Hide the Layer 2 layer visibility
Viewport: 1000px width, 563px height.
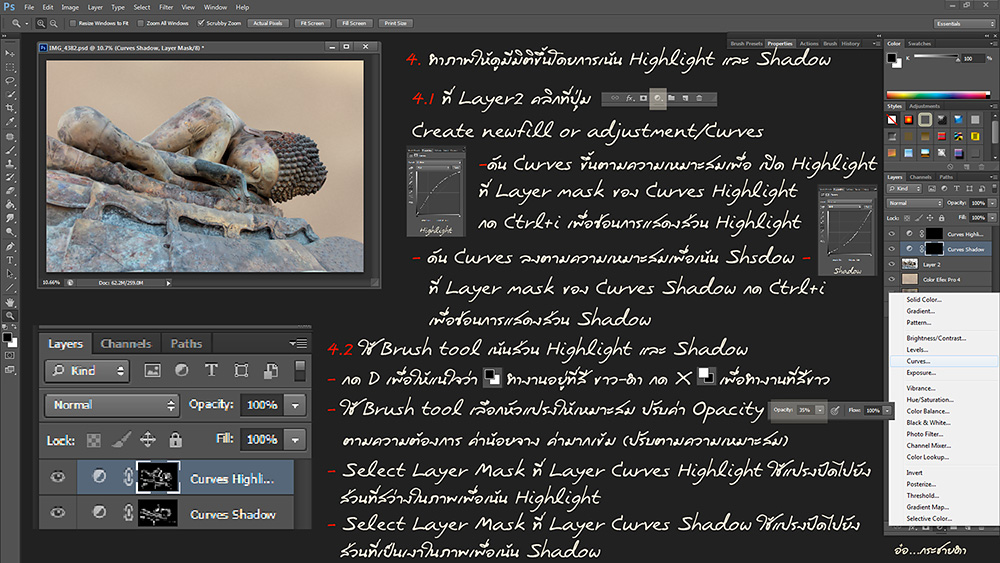pos(892,264)
